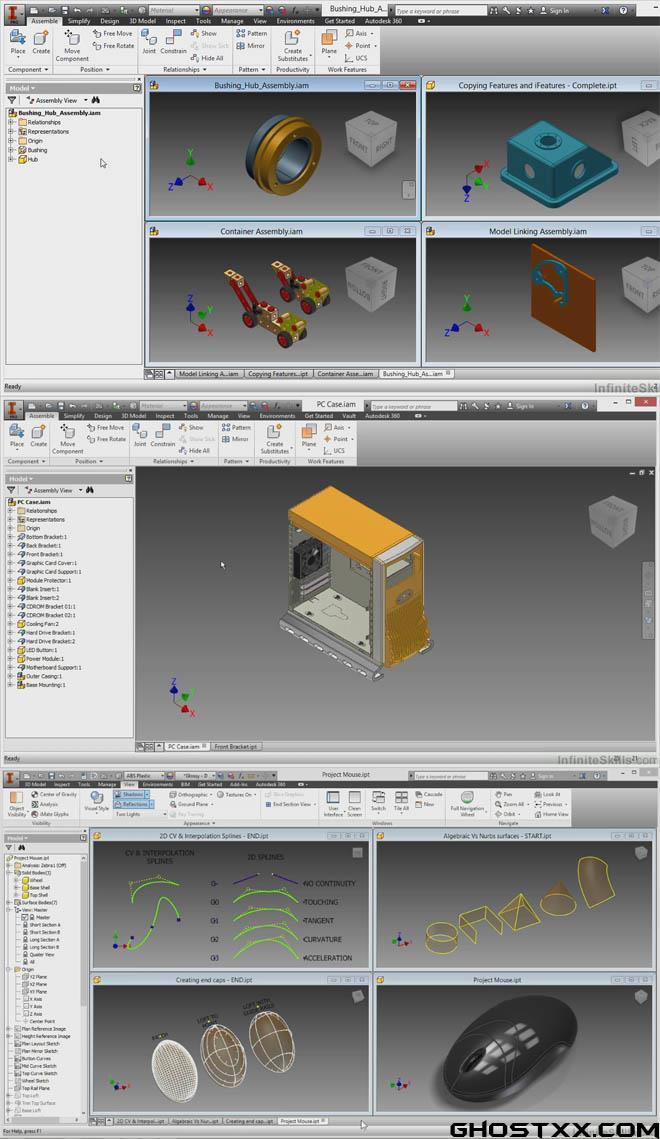The height and width of the screenshot is (1139, 660).
Task: Click Previous view in Project Mouse window
Action: pos(549,804)
